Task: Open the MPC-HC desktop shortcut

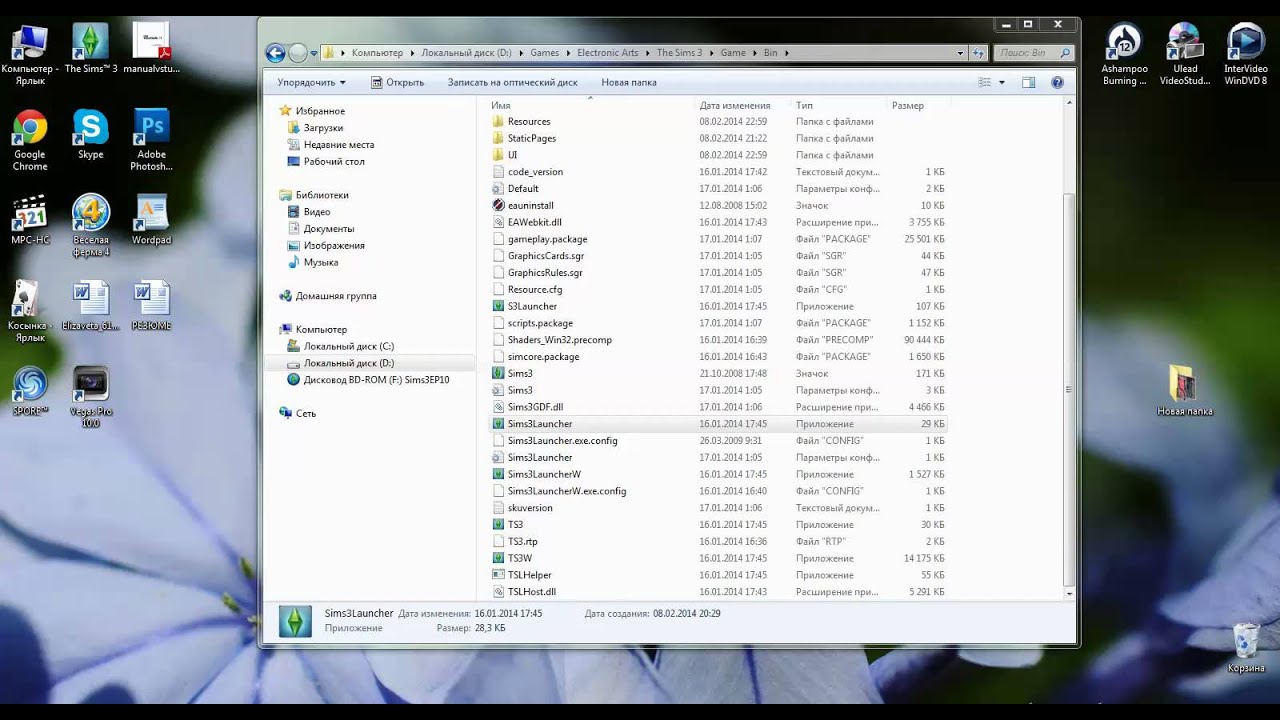Action: (30, 220)
